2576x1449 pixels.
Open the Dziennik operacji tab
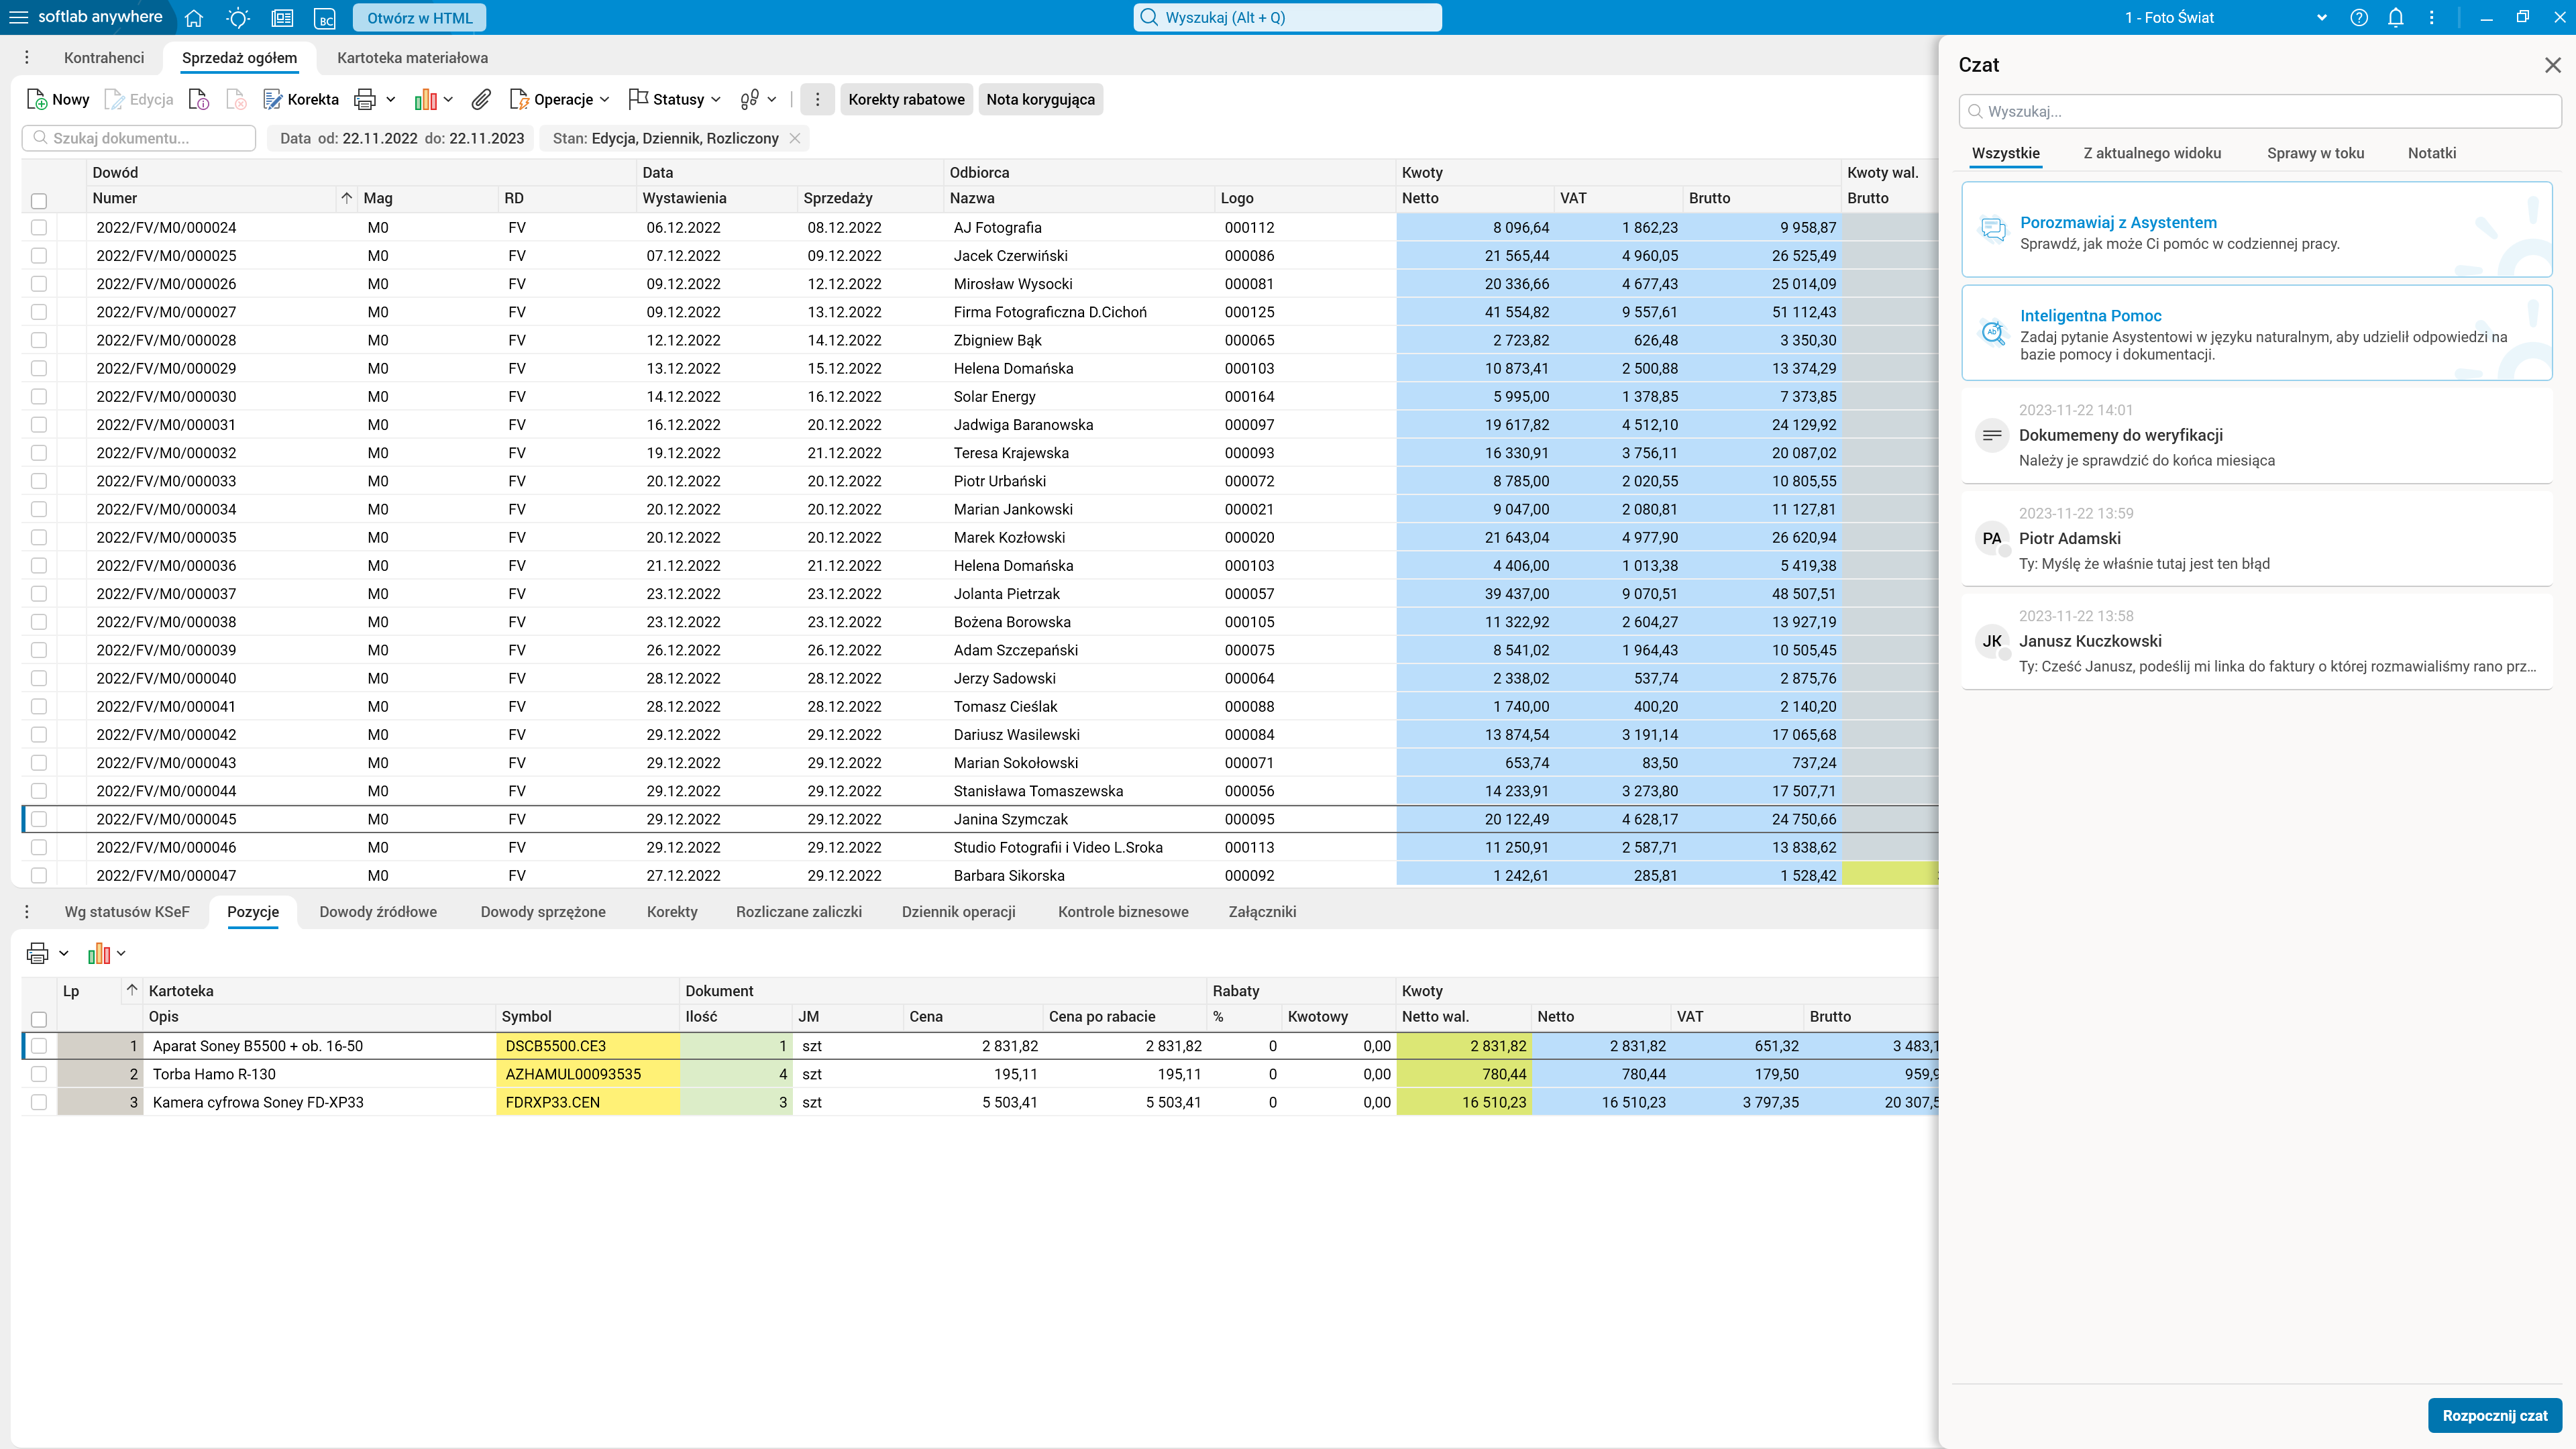tap(958, 912)
